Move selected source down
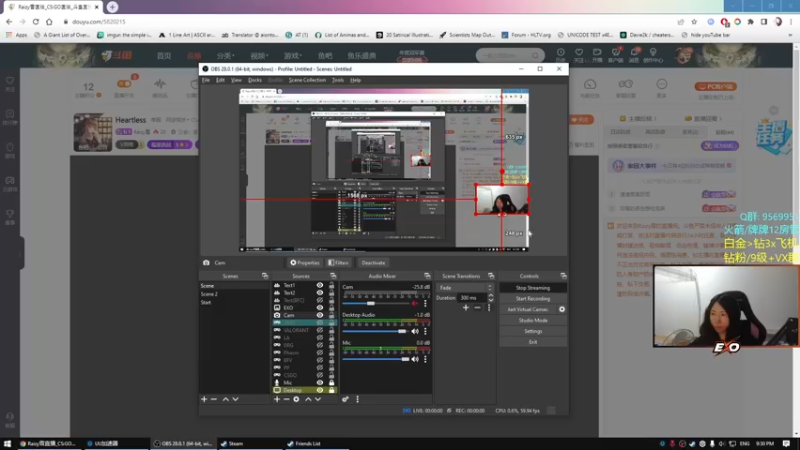The height and width of the screenshot is (450, 800). pos(318,399)
